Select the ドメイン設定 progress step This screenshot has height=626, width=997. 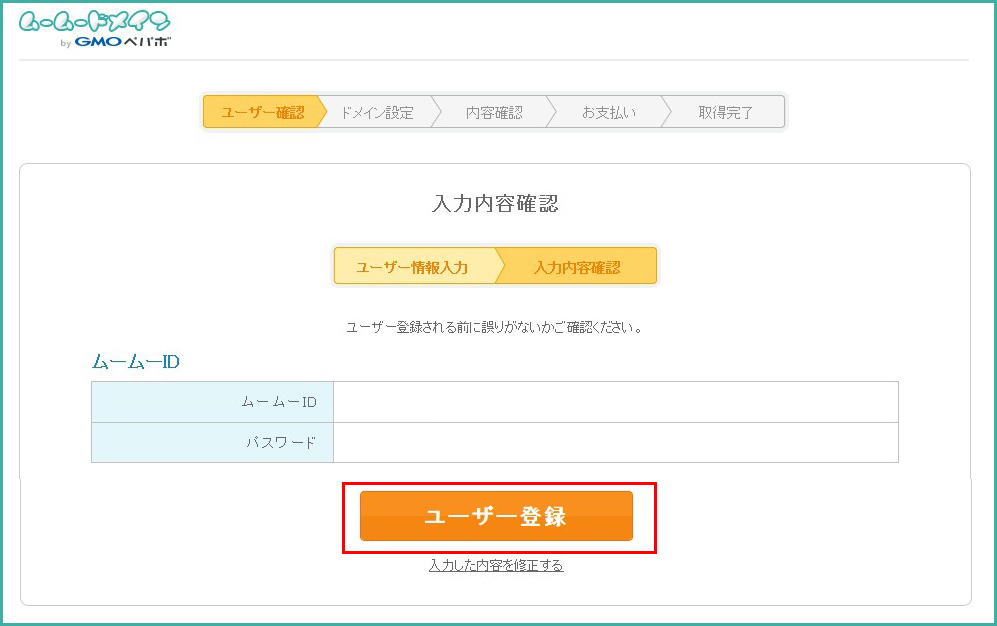(376, 112)
